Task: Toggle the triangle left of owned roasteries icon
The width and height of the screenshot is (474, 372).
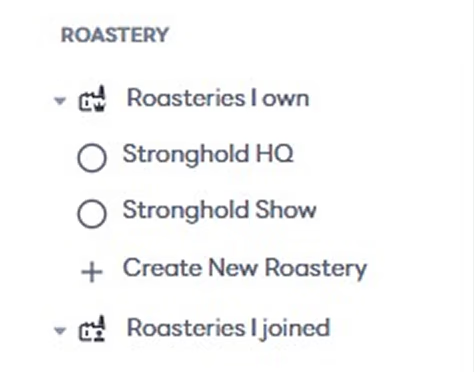Action: click(60, 100)
